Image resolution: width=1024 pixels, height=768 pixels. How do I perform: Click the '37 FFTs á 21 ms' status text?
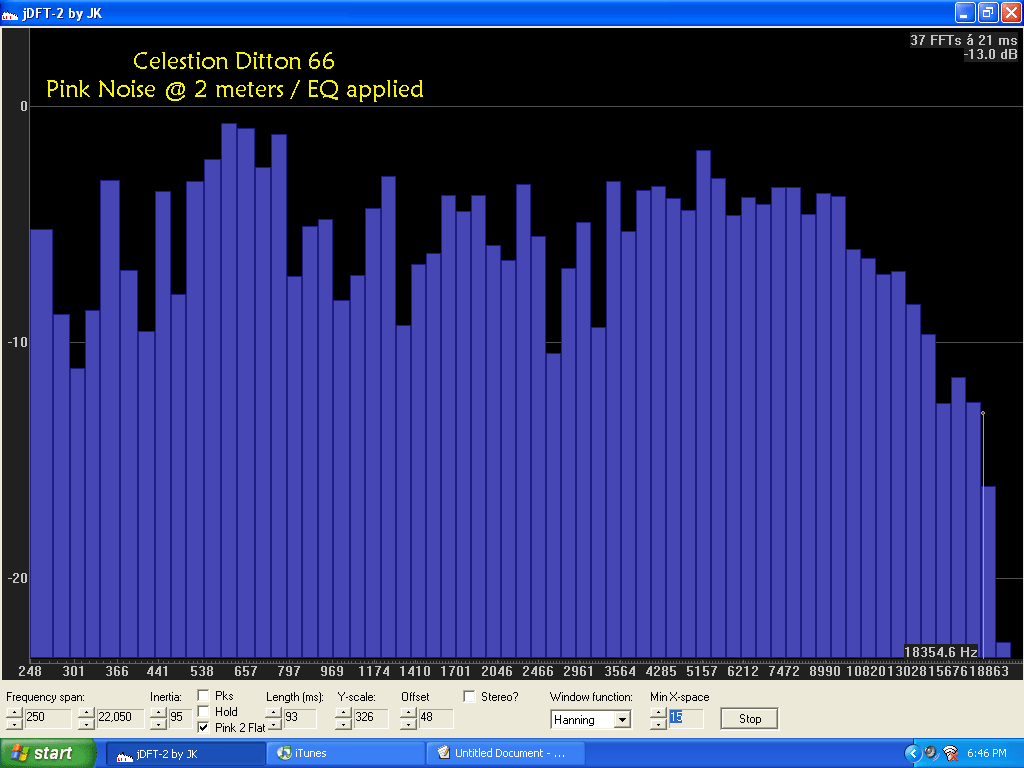[x=963, y=40]
